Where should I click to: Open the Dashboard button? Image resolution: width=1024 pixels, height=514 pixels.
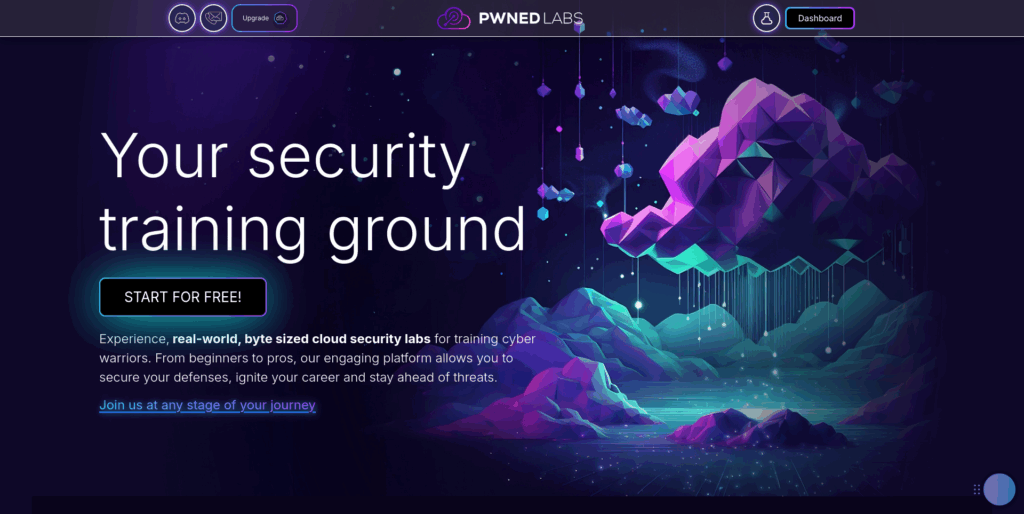point(820,18)
